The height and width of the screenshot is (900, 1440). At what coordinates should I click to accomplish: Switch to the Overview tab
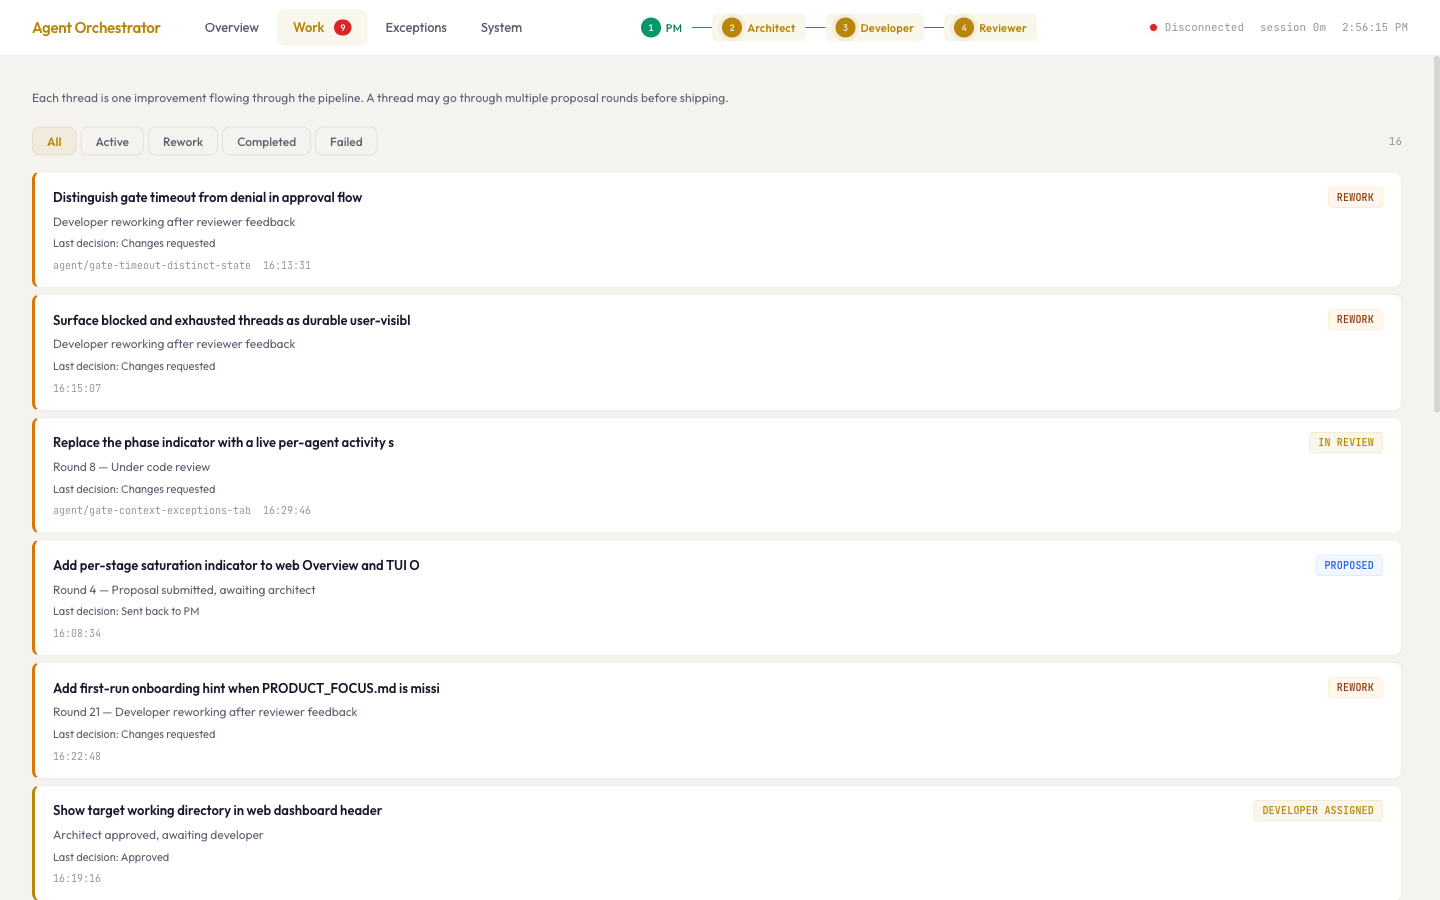coord(231,27)
